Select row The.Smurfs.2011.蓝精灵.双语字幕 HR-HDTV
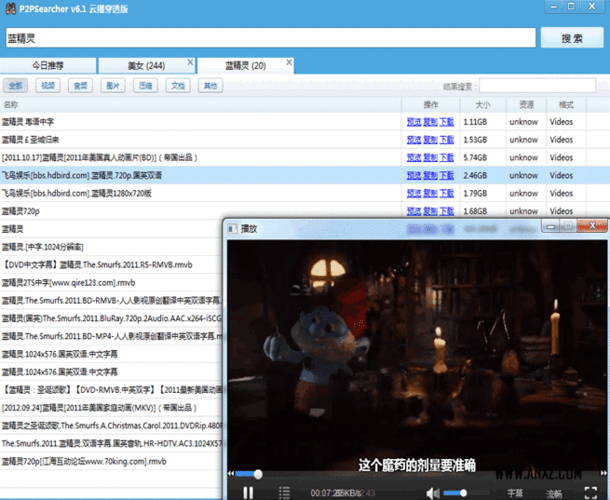The image size is (610, 500). (x=111, y=444)
